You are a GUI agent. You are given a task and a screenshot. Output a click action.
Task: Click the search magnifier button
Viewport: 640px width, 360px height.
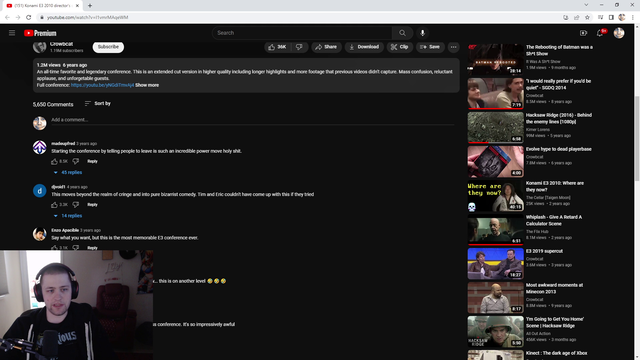coord(402,33)
